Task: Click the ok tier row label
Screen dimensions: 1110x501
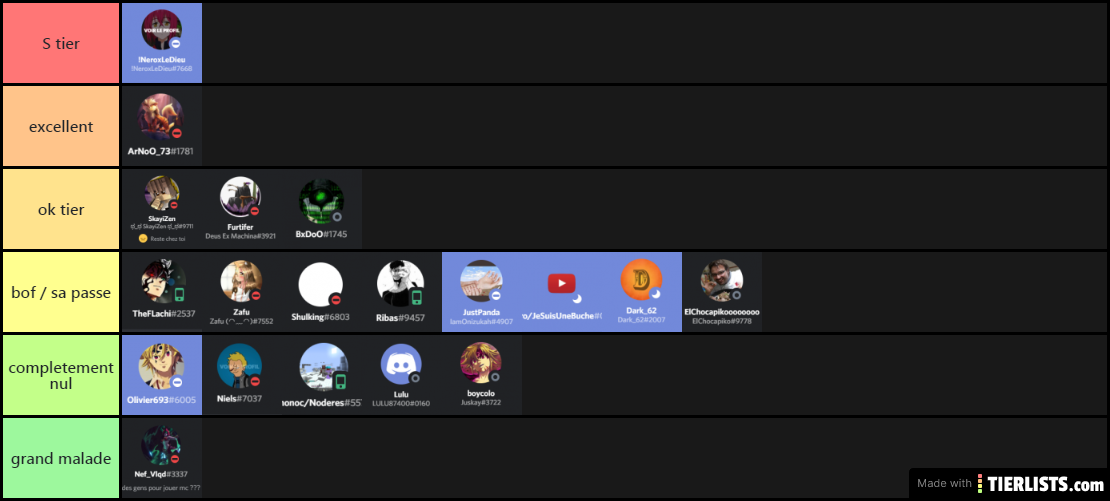Action: 61,209
